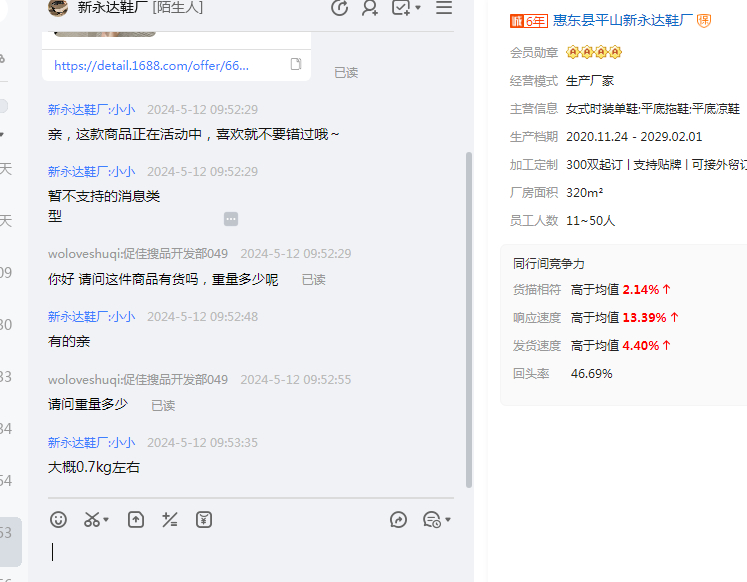Click the orange 保 guarantee badge
The image size is (747, 582).
point(704,21)
